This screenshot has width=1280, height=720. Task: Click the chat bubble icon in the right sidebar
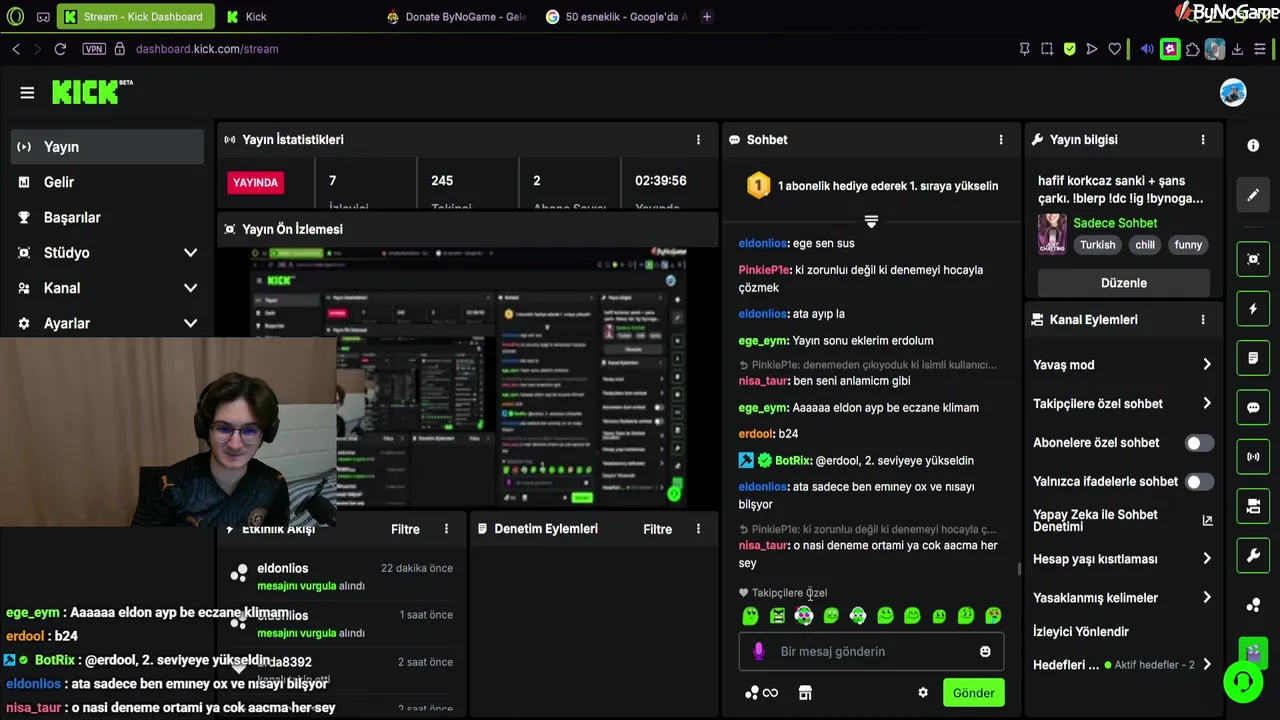coord(1253,408)
